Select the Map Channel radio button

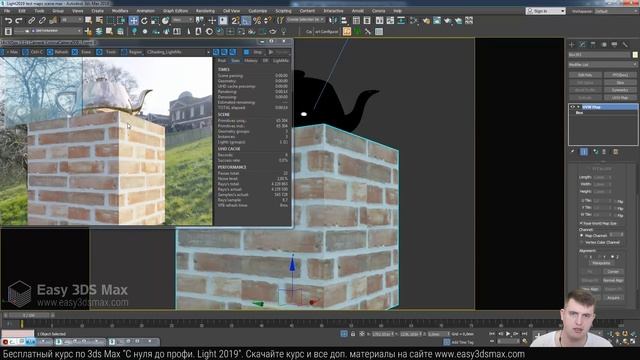coord(582,236)
